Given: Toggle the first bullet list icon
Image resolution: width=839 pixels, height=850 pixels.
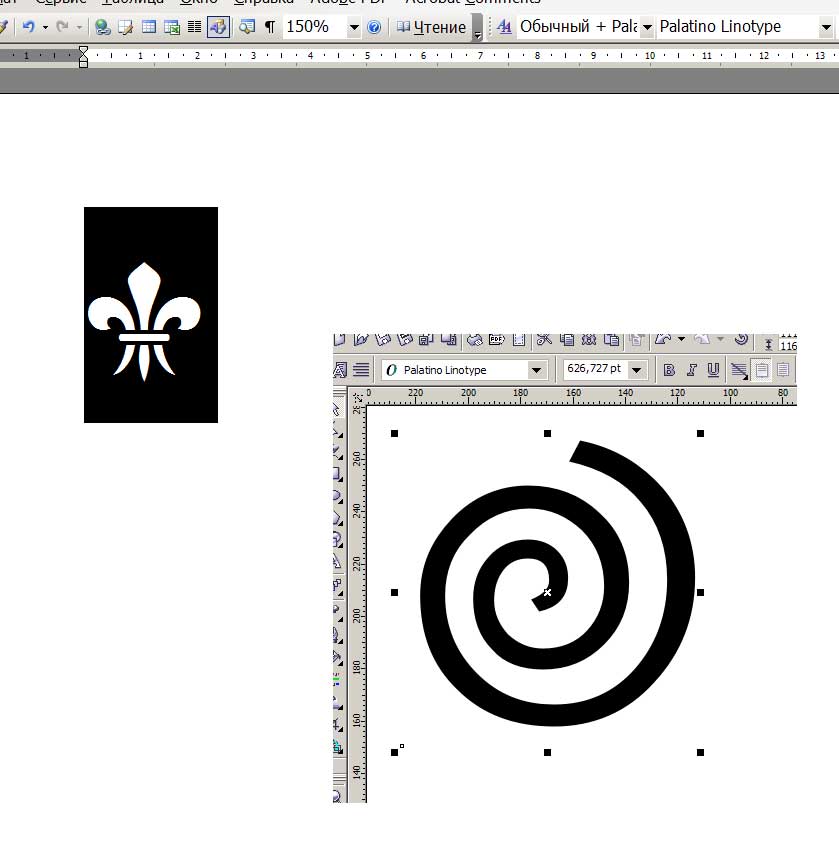Looking at the screenshot, I should click(761, 370).
